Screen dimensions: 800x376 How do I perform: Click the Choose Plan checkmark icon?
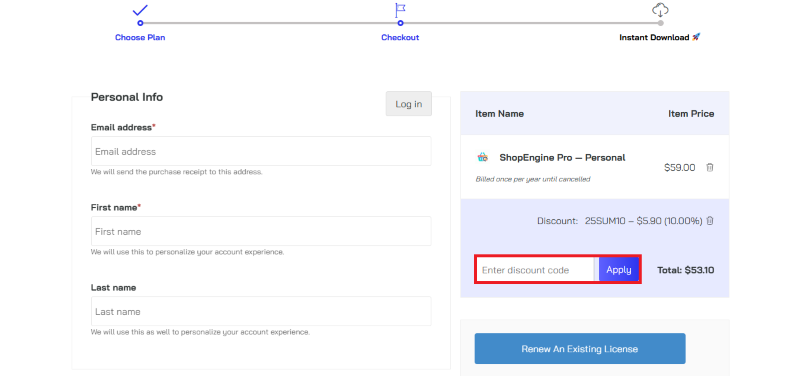click(140, 10)
